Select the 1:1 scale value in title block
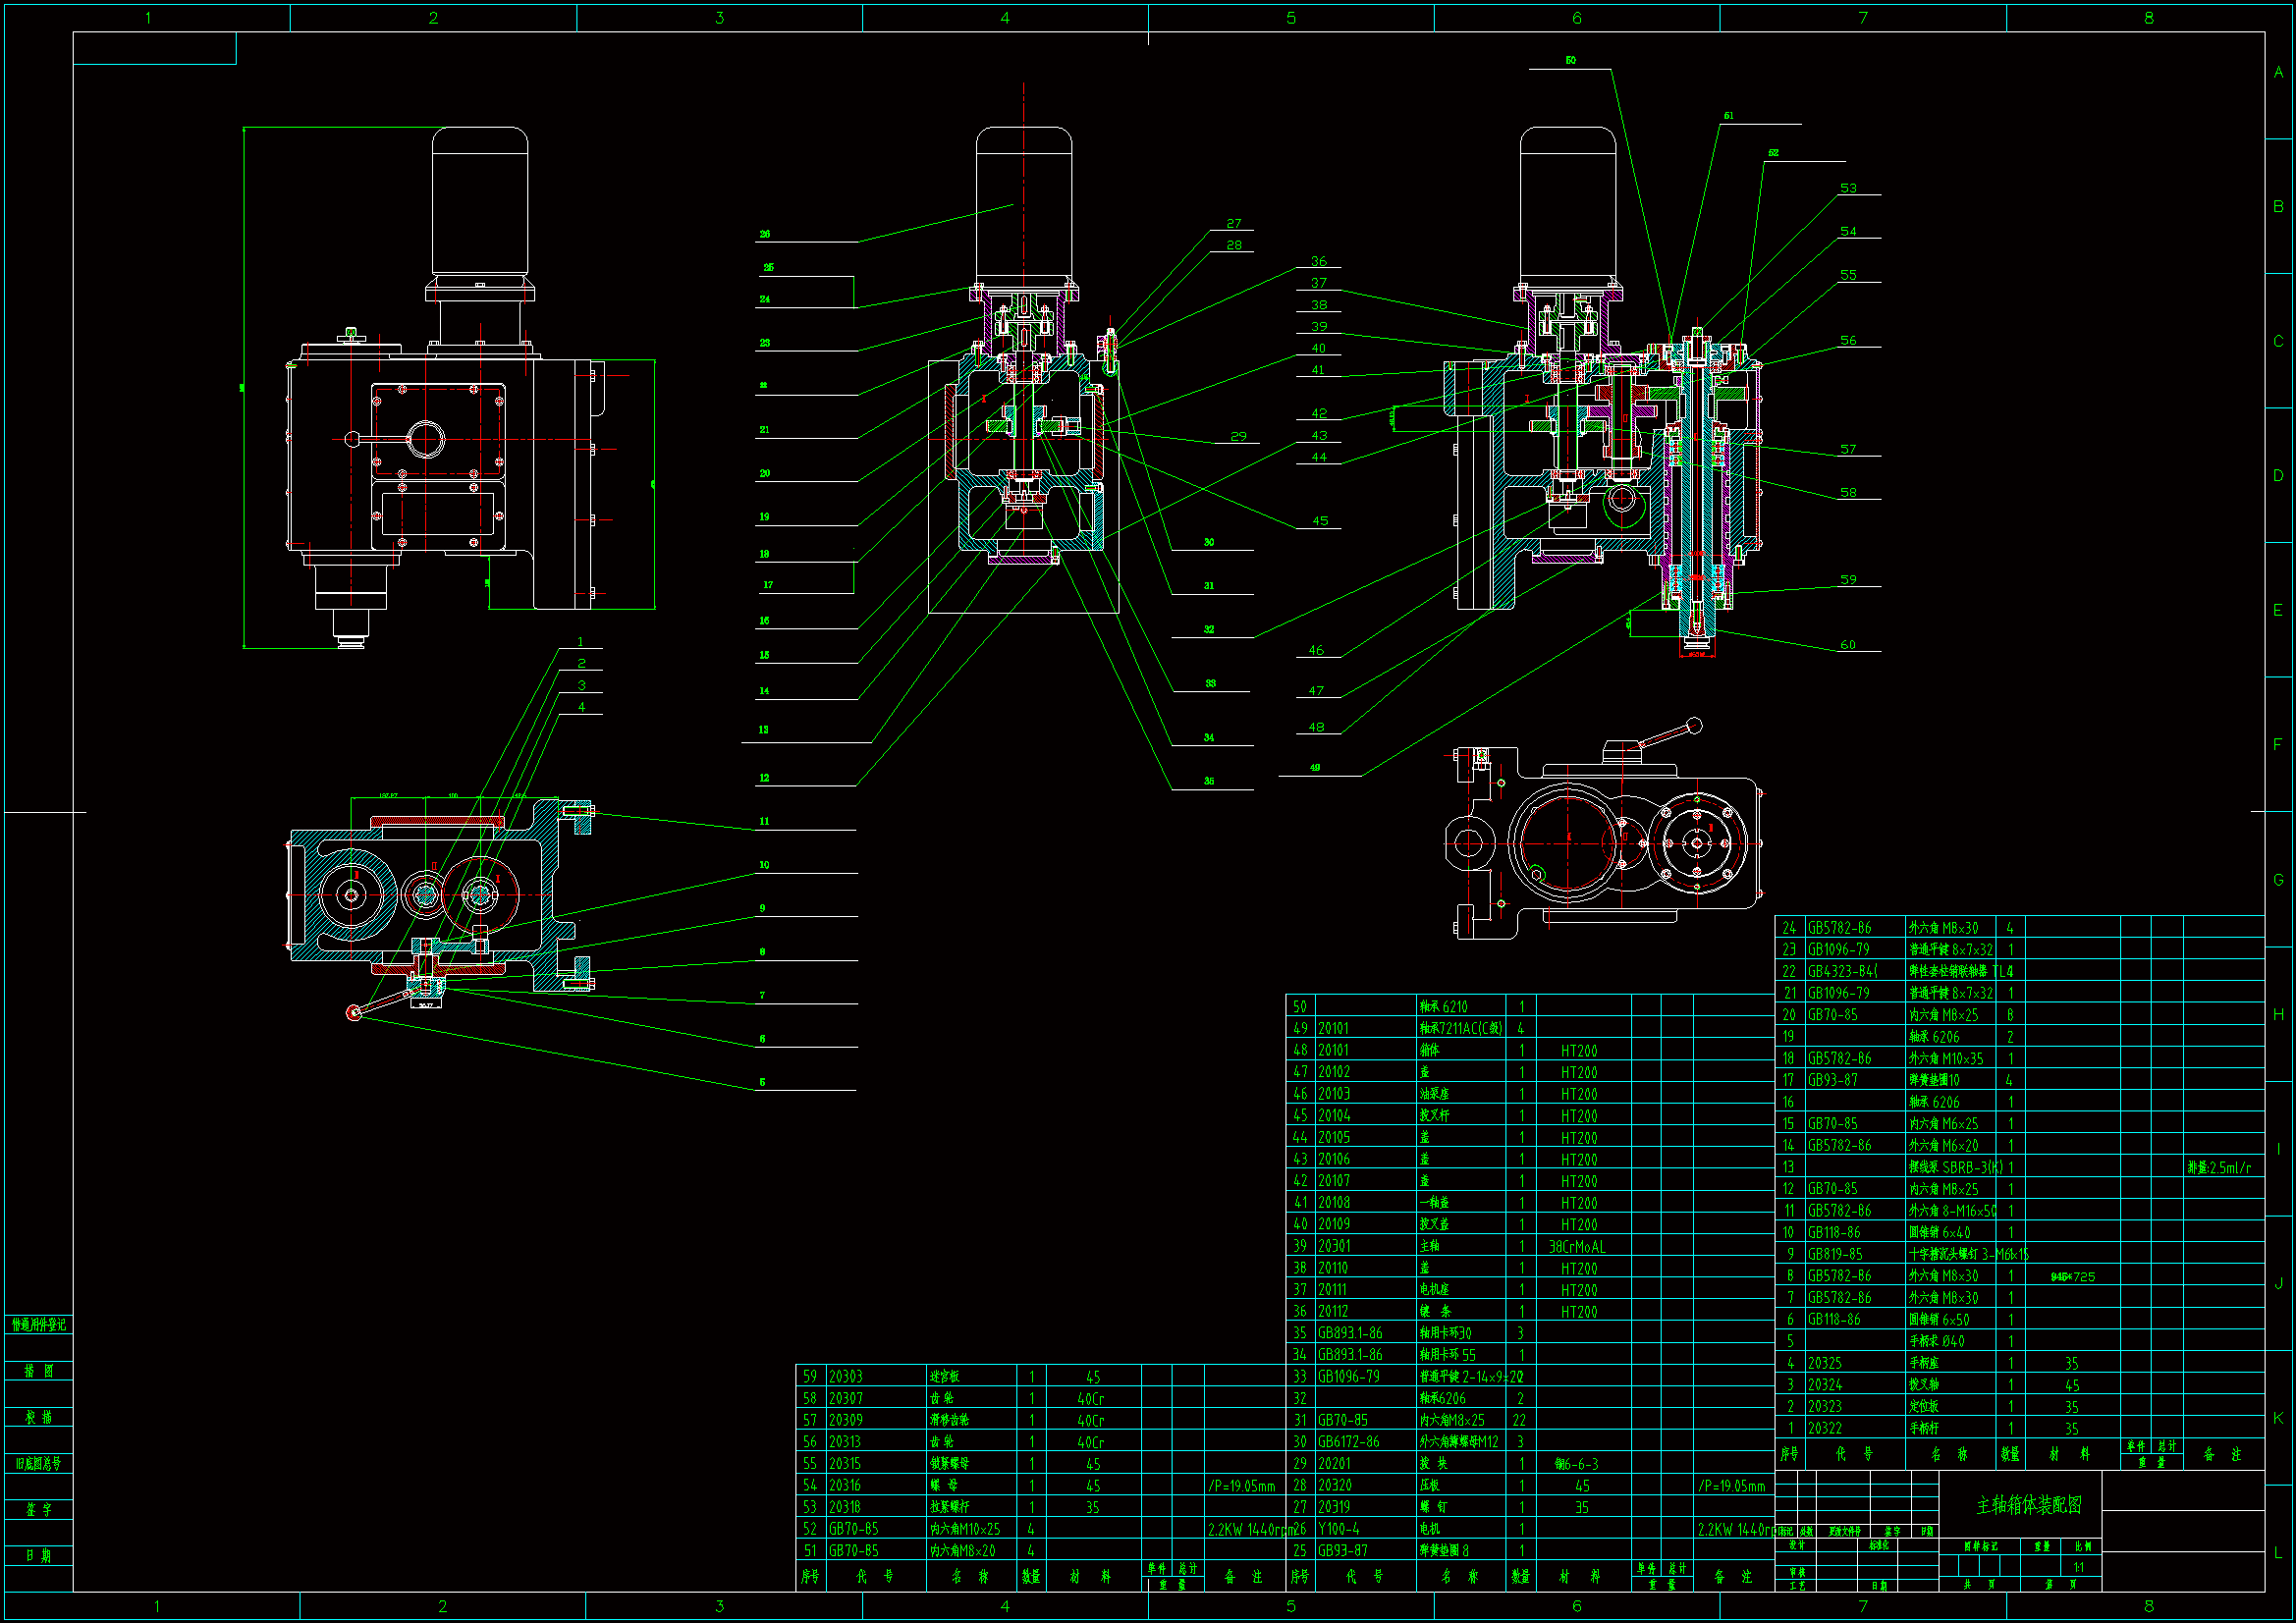The height and width of the screenshot is (1623, 2296). 2080,1567
